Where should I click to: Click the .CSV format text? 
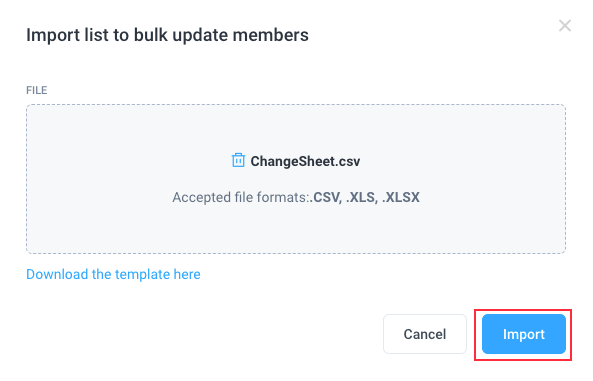point(326,197)
